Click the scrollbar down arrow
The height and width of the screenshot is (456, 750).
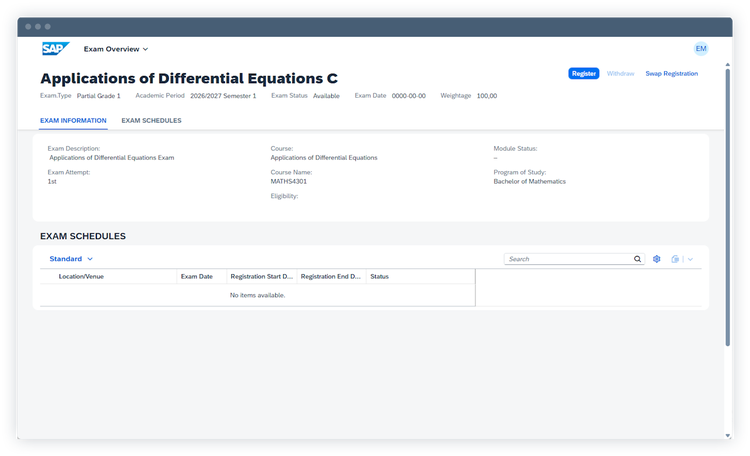(x=728, y=435)
